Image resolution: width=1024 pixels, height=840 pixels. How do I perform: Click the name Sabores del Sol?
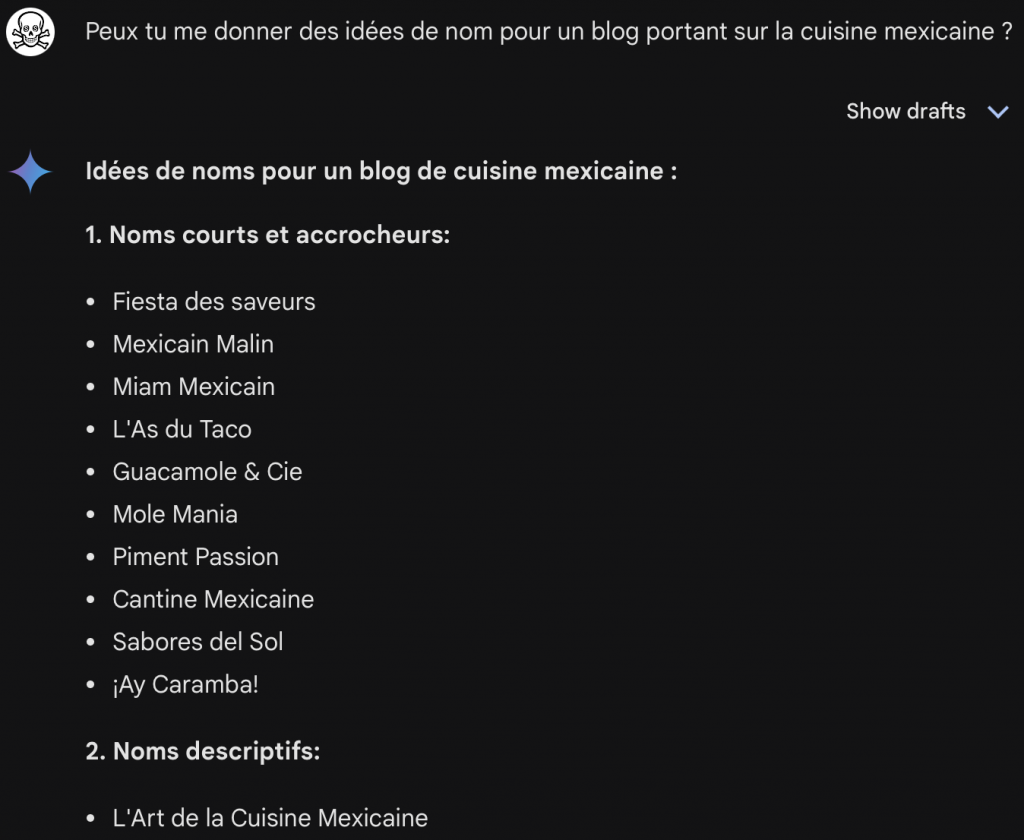[x=197, y=642]
